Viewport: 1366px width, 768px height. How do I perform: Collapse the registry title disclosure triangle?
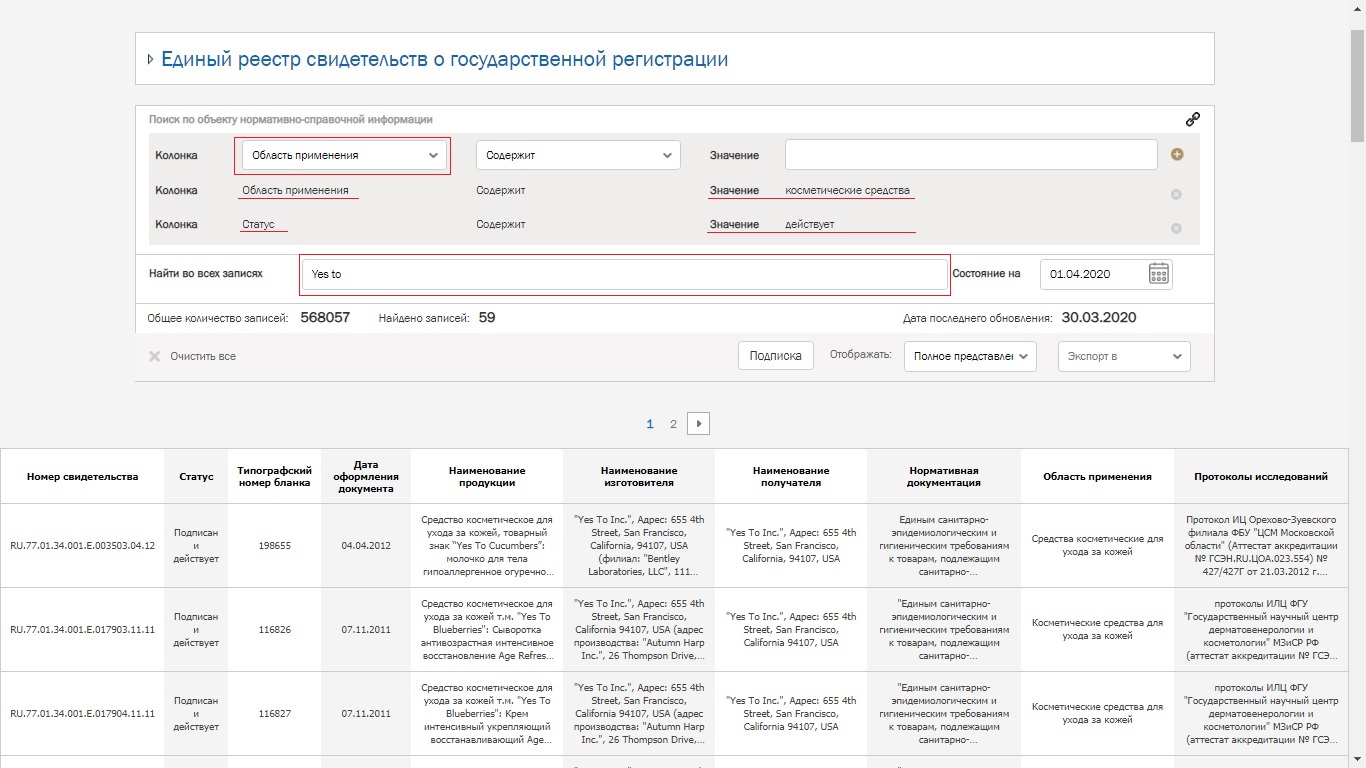(x=150, y=59)
